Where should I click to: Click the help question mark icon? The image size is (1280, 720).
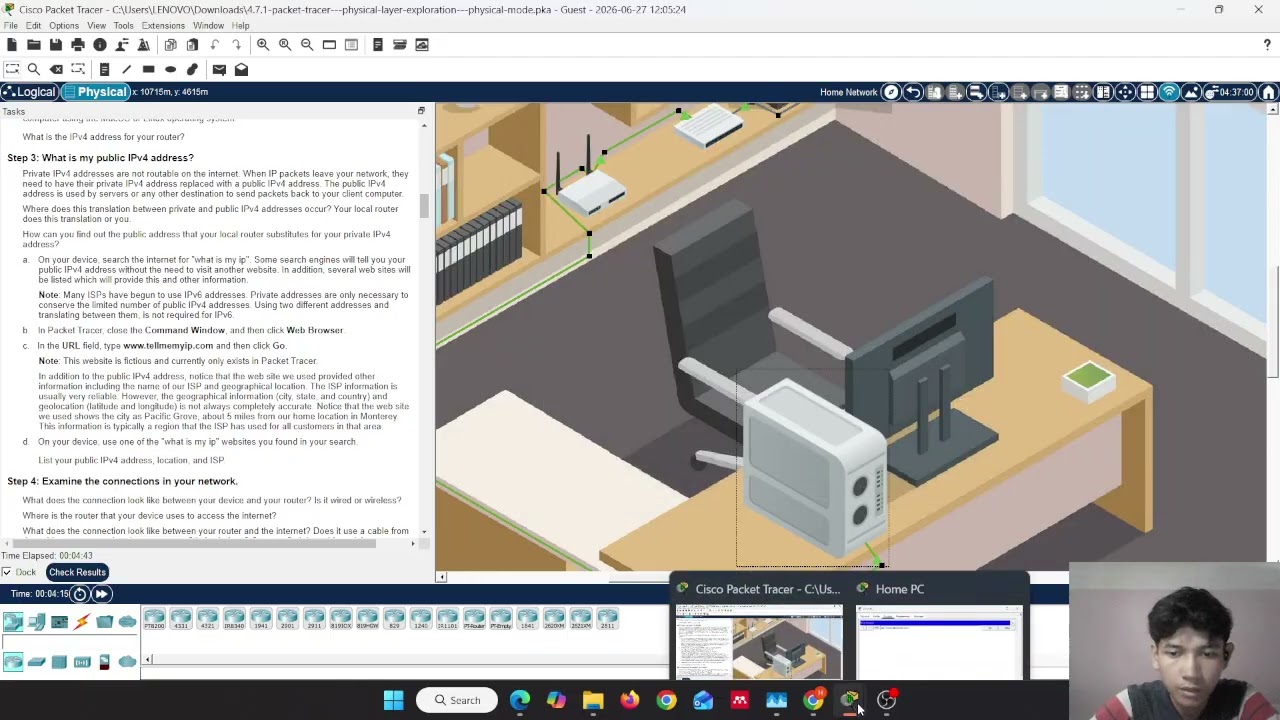coord(1267,45)
